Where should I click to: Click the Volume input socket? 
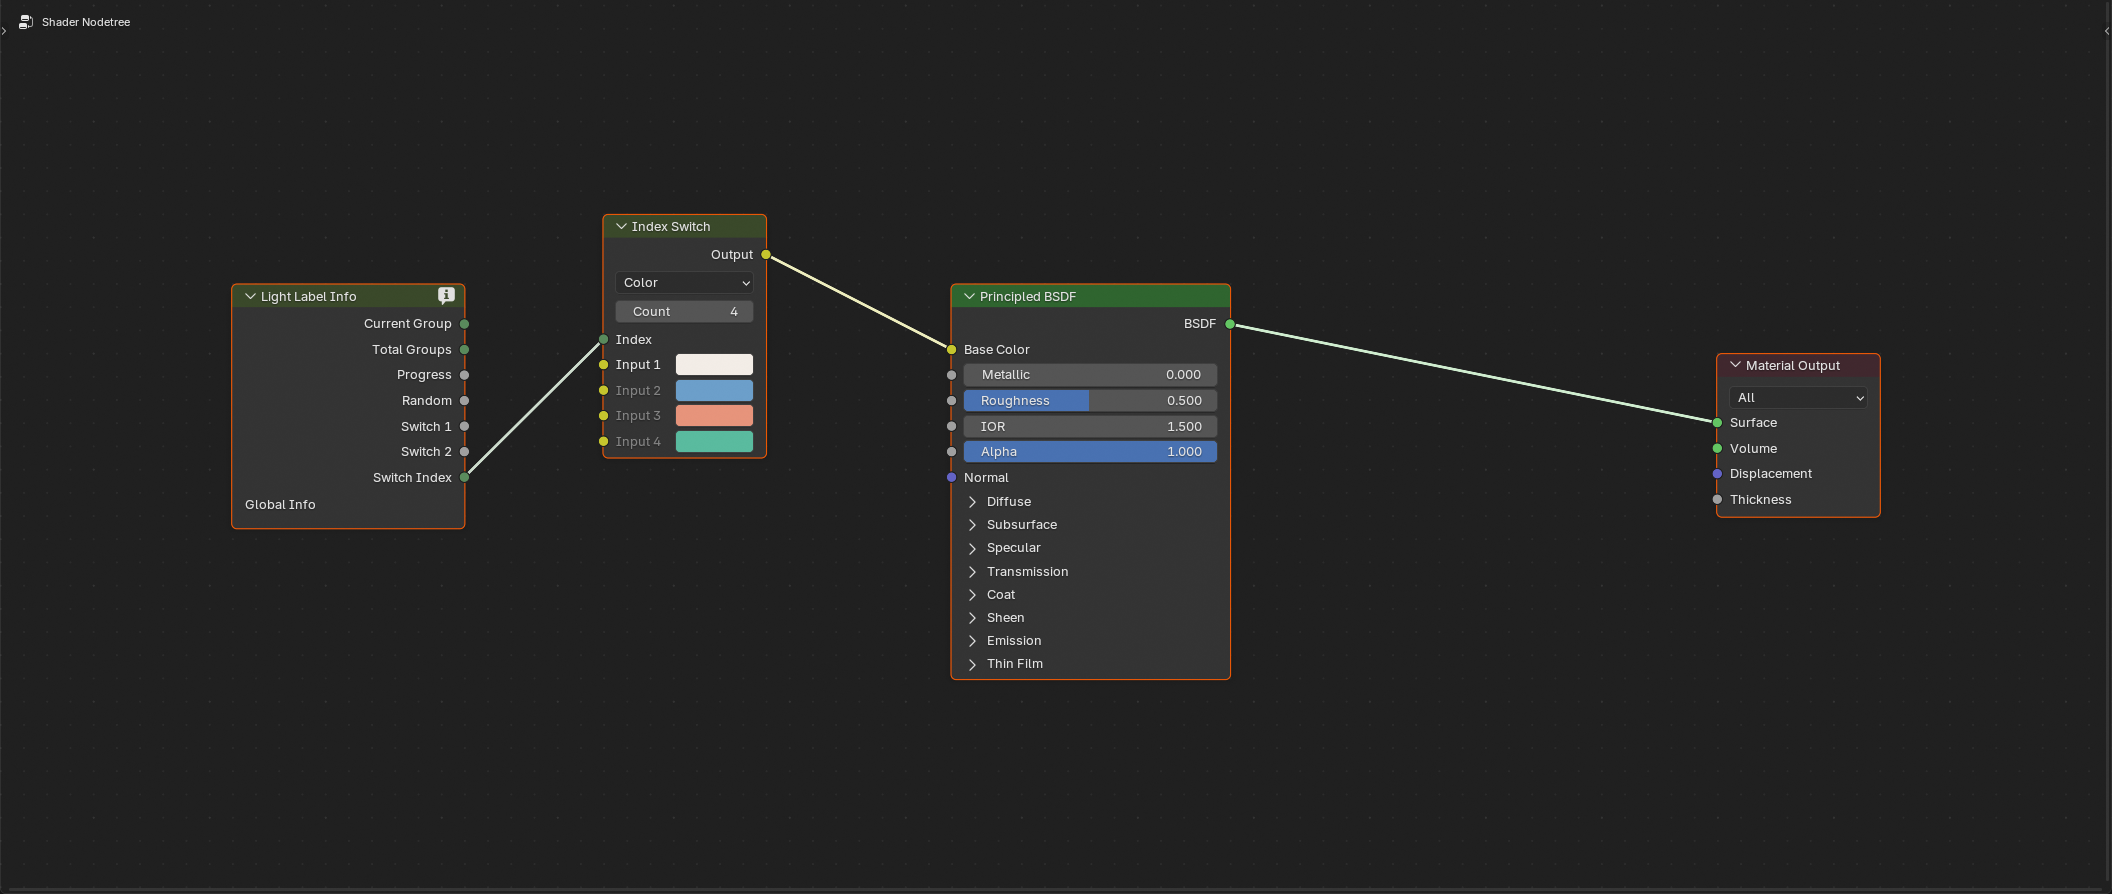(1717, 449)
